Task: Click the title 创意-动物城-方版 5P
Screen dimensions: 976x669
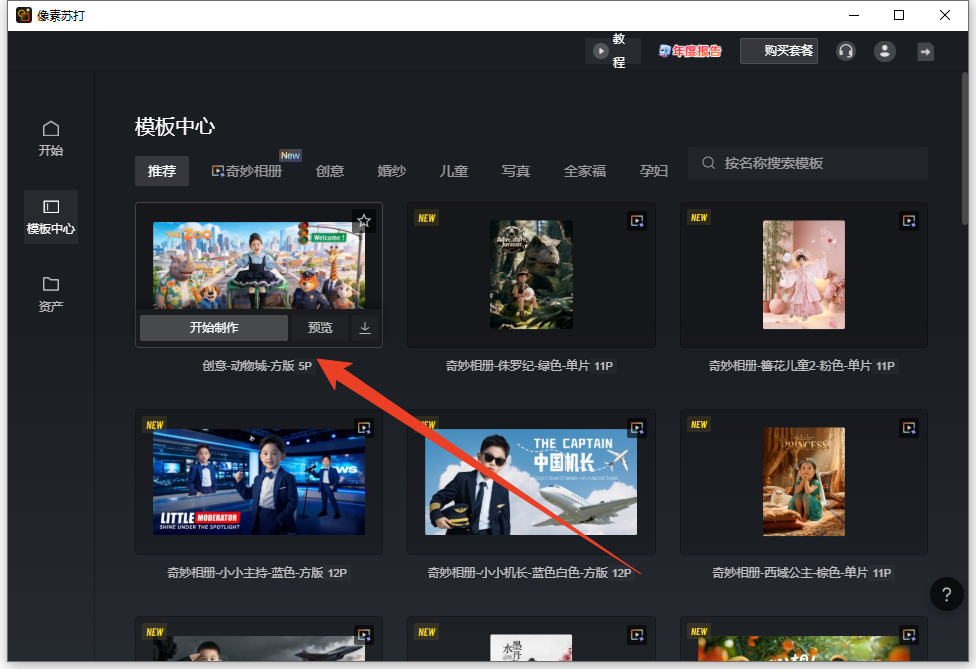Action: [x=257, y=366]
